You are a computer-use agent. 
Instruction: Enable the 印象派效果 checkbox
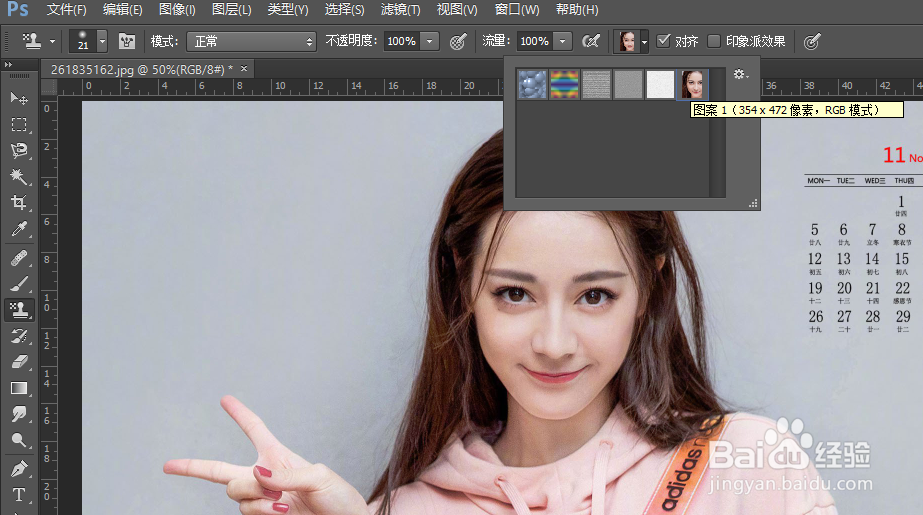[x=713, y=41]
